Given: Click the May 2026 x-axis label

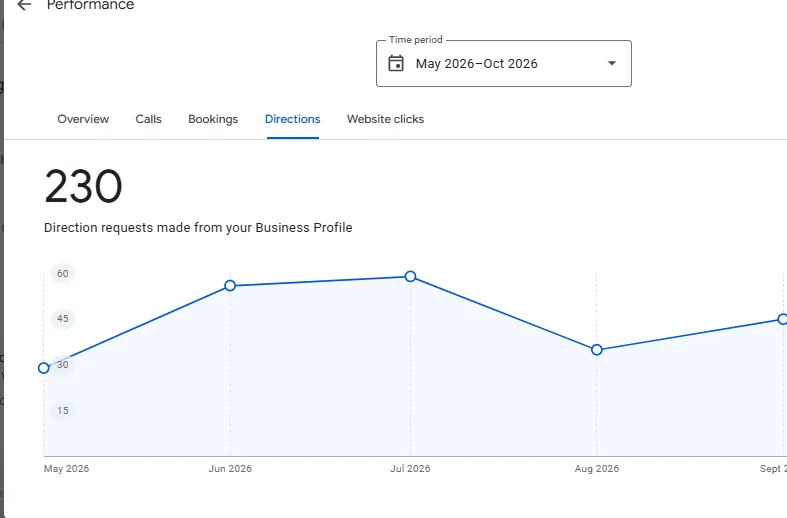Looking at the screenshot, I should click(66, 468).
